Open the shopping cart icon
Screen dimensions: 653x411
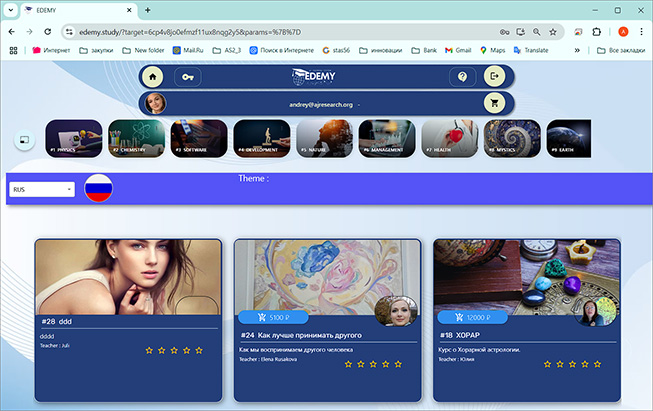click(x=494, y=103)
